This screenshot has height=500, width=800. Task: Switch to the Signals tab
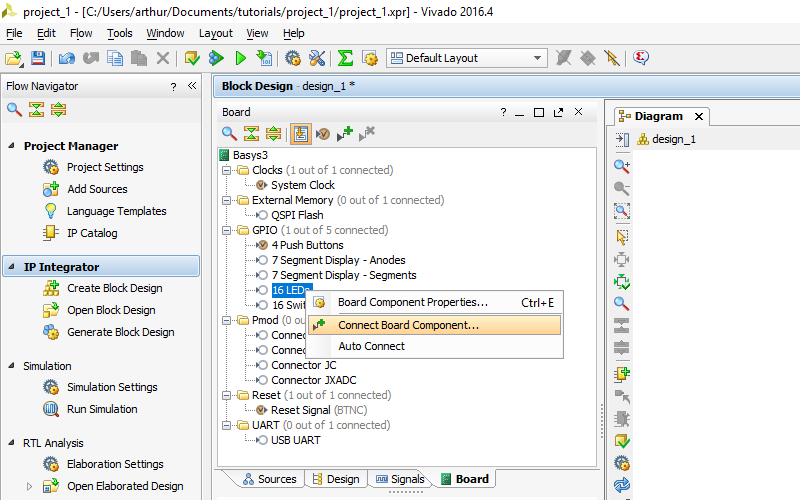400,479
